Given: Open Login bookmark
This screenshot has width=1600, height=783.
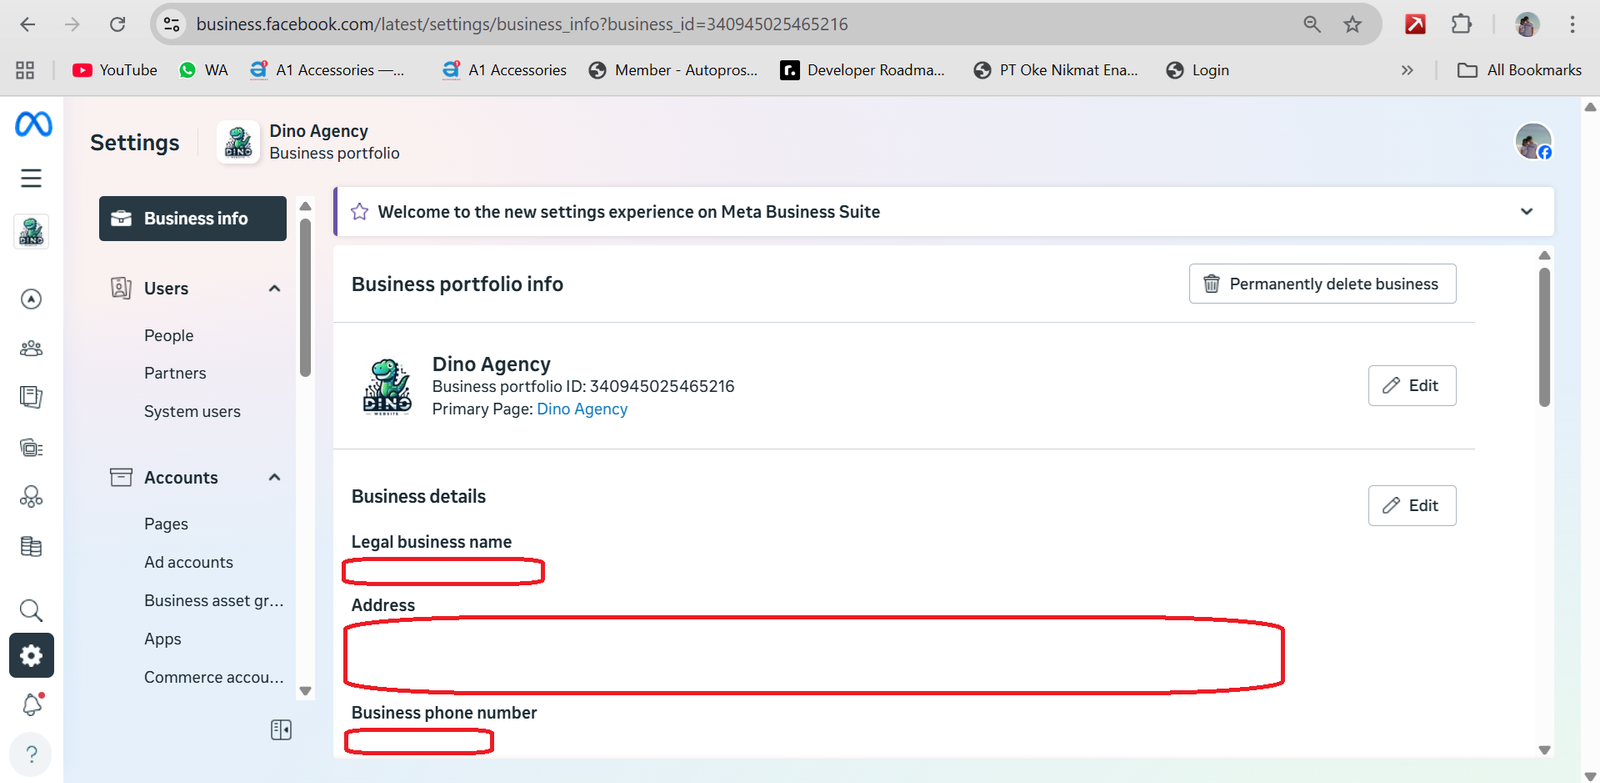Looking at the screenshot, I should pos(1198,70).
